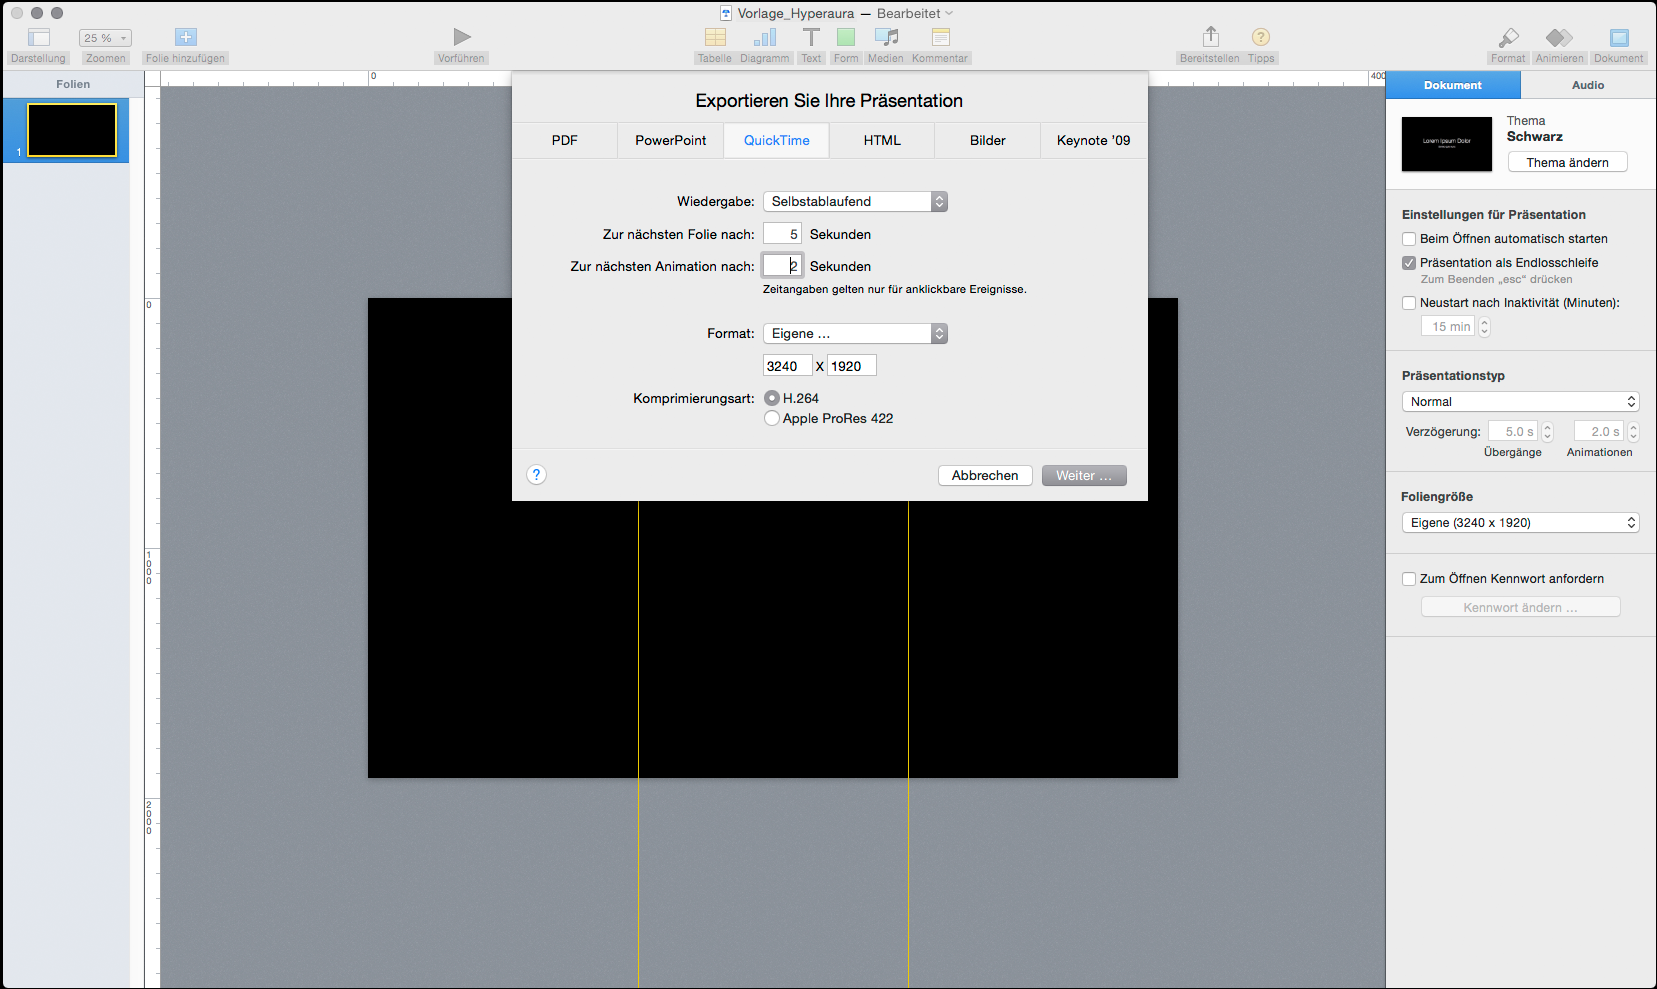Open the Animieren inspector icon
Image resolution: width=1657 pixels, height=989 pixels.
[x=1559, y=38]
